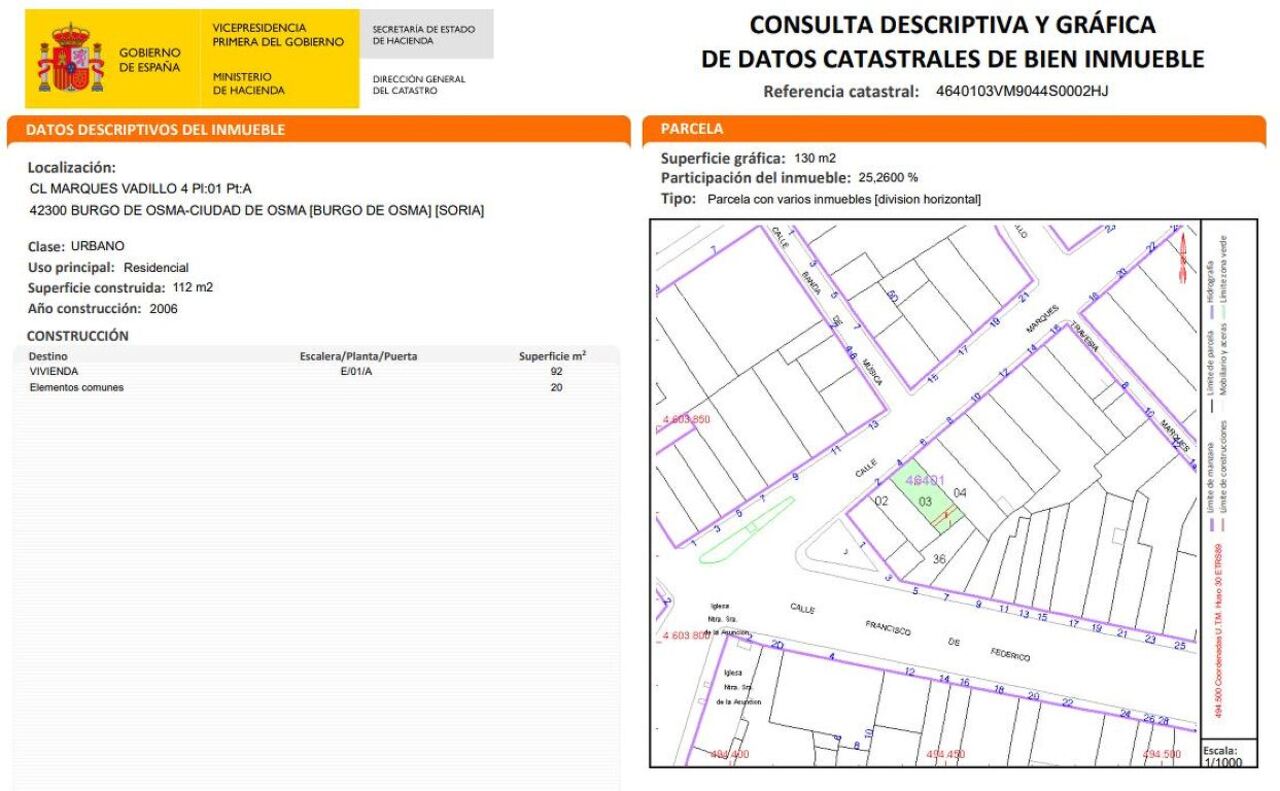The image size is (1280, 791).
Task: Click the cadastral reference 4640103VM9044S0002HJ
Action: [1021, 91]
